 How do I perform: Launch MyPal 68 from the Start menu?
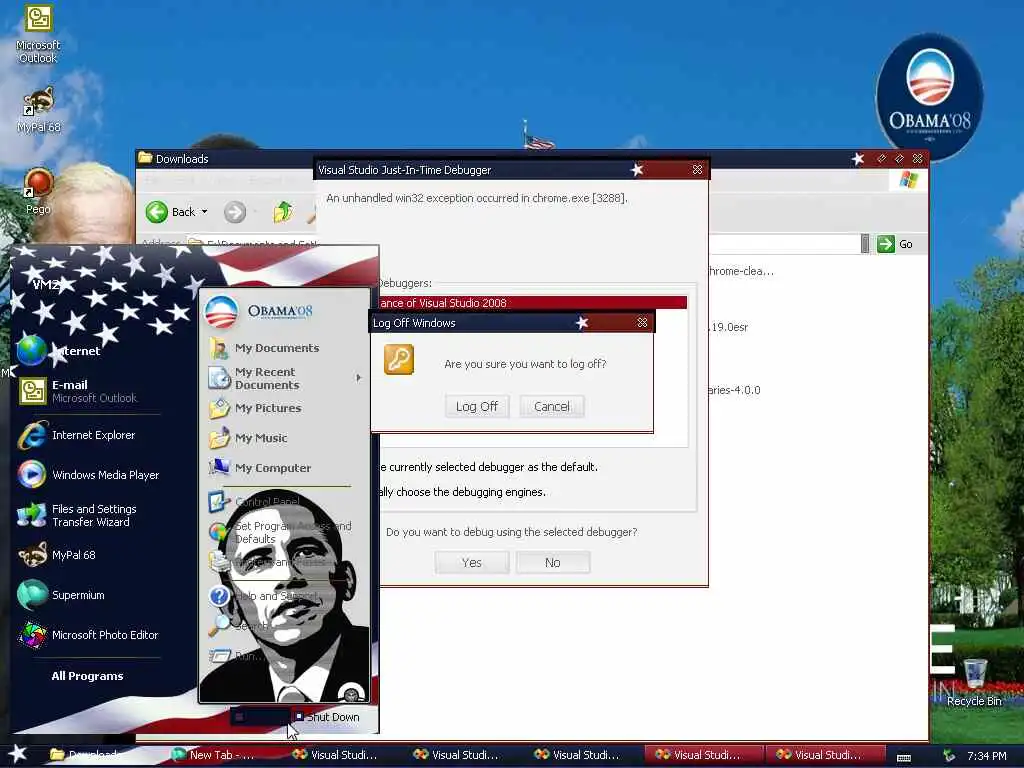click(x=57, y=555)
